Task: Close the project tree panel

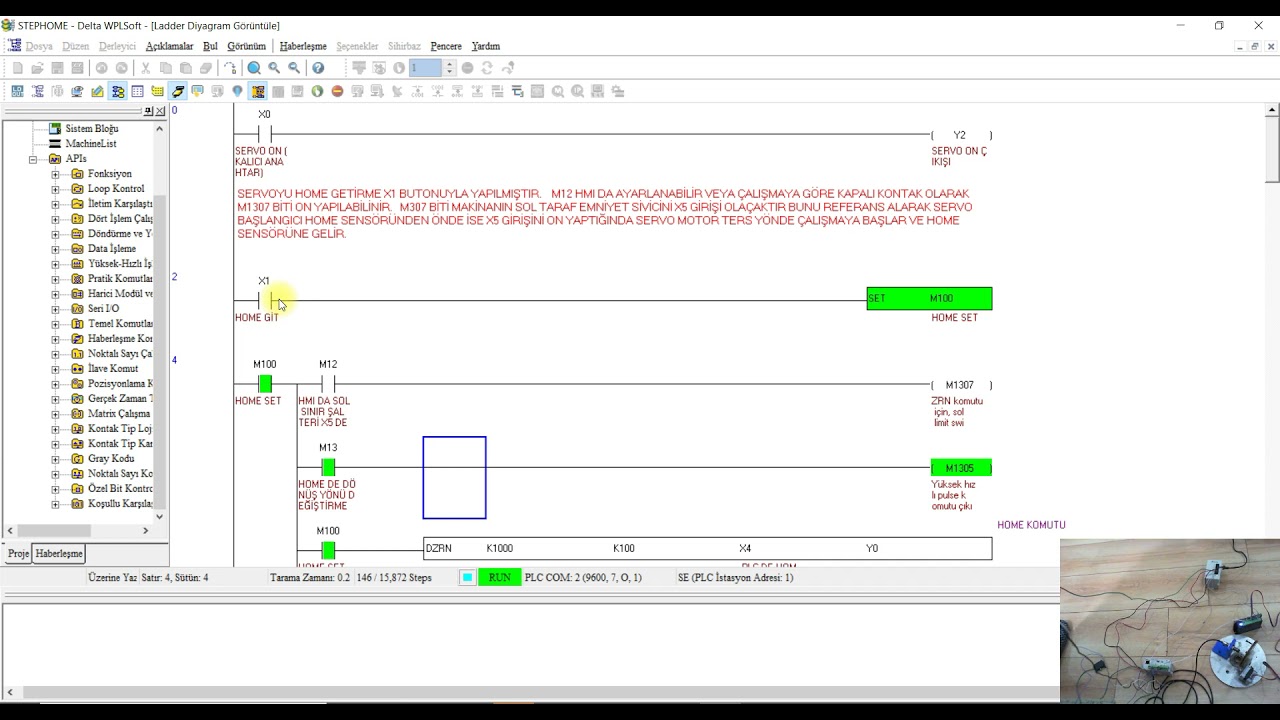Action: pos(160,111)
